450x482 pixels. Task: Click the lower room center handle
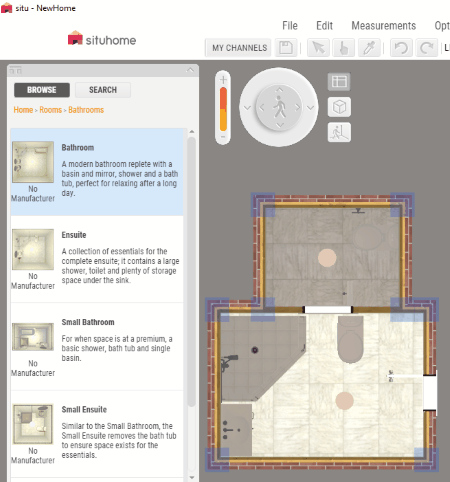click(x=344, y=401)
